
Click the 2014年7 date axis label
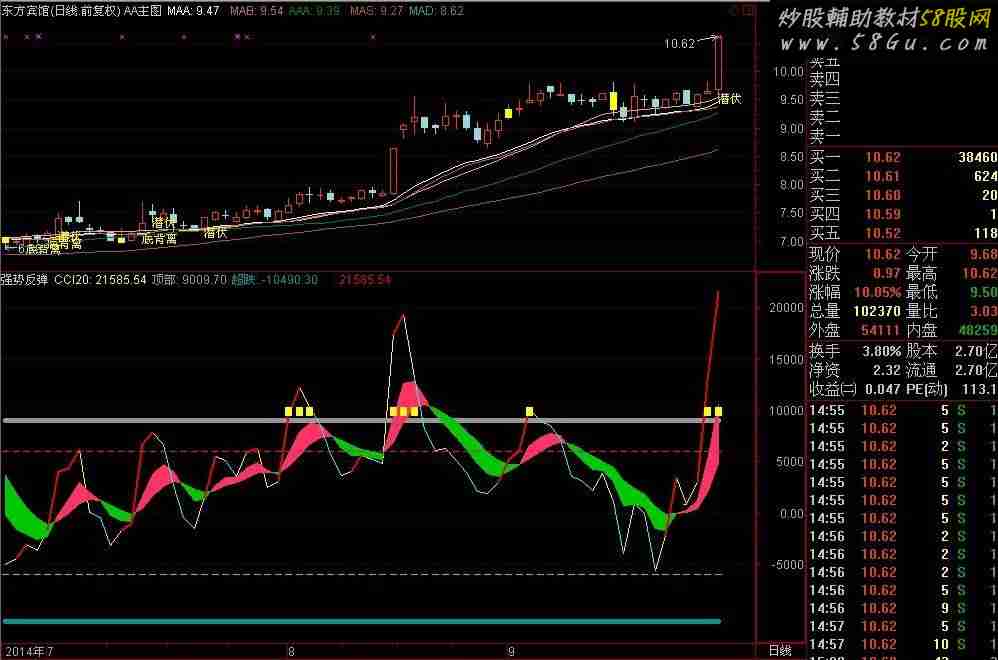click(x=29, y=652)
